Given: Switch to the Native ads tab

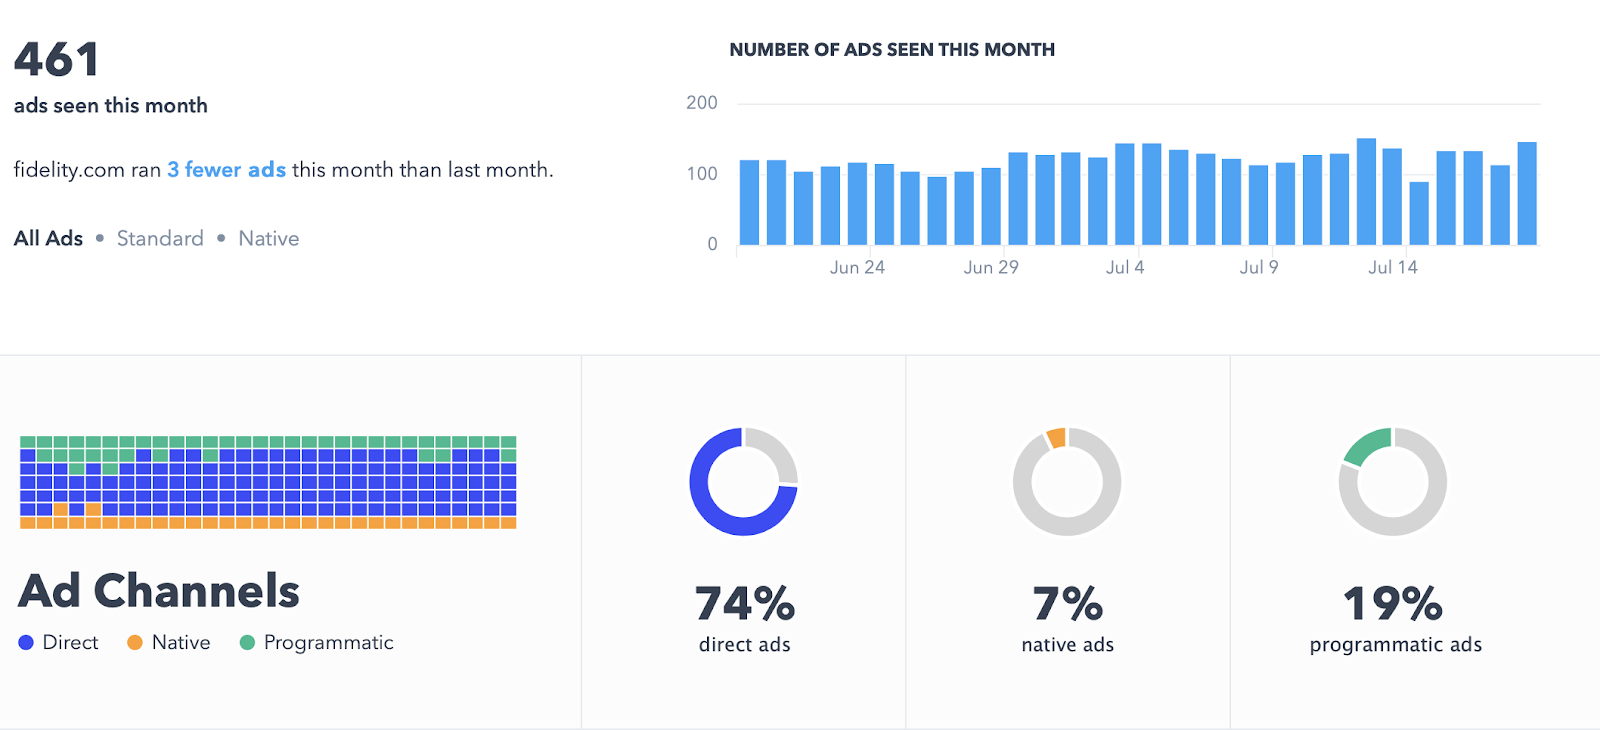Looking at the screenshot, I should [268, 238].
